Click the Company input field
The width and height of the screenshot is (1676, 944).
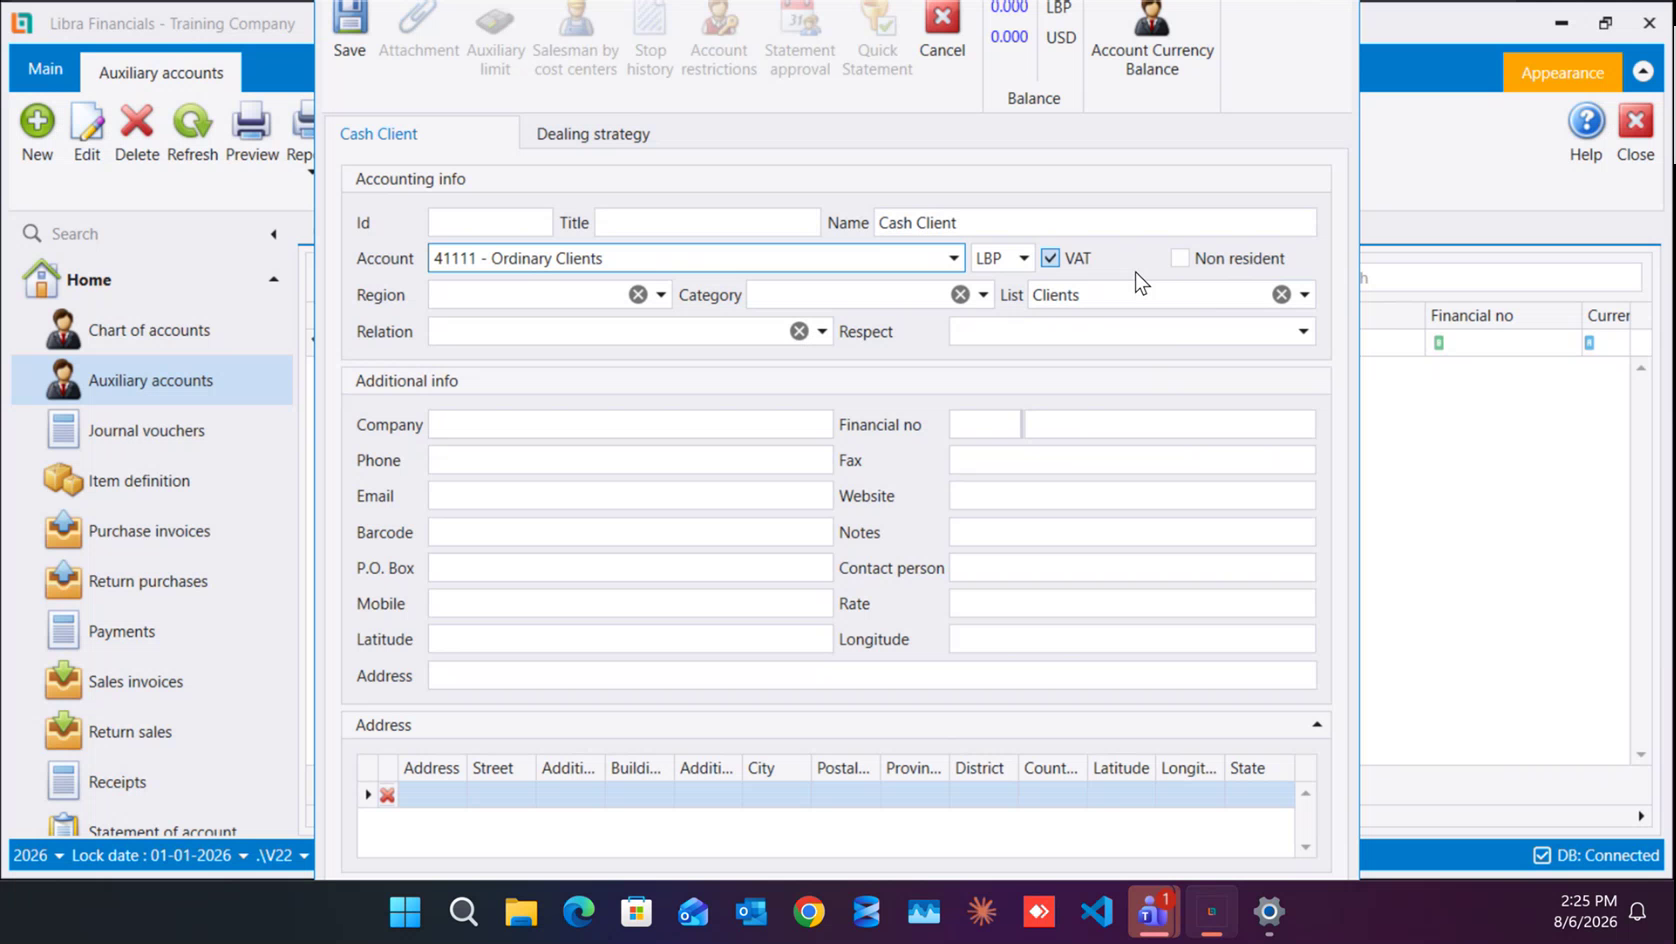630,424
